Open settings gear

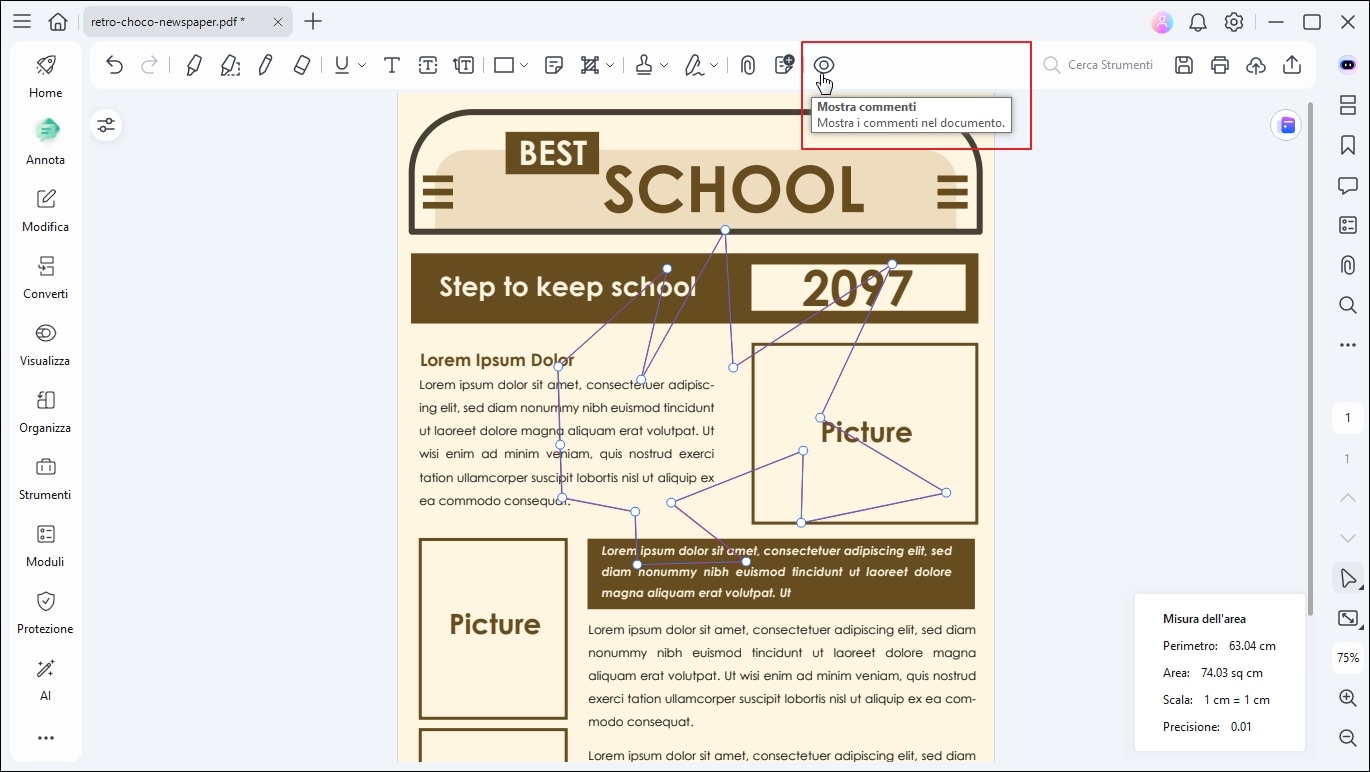pyautogui.click(x=1234, y=22)
